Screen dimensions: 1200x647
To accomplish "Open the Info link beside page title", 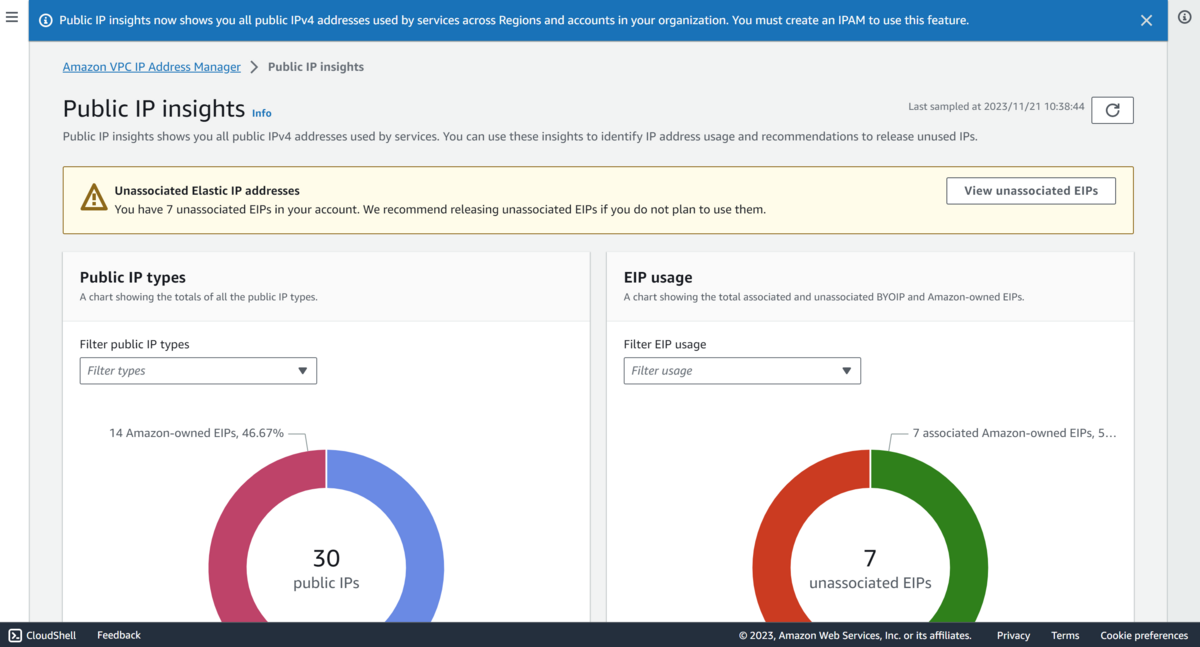I will [x=261, y=113].
